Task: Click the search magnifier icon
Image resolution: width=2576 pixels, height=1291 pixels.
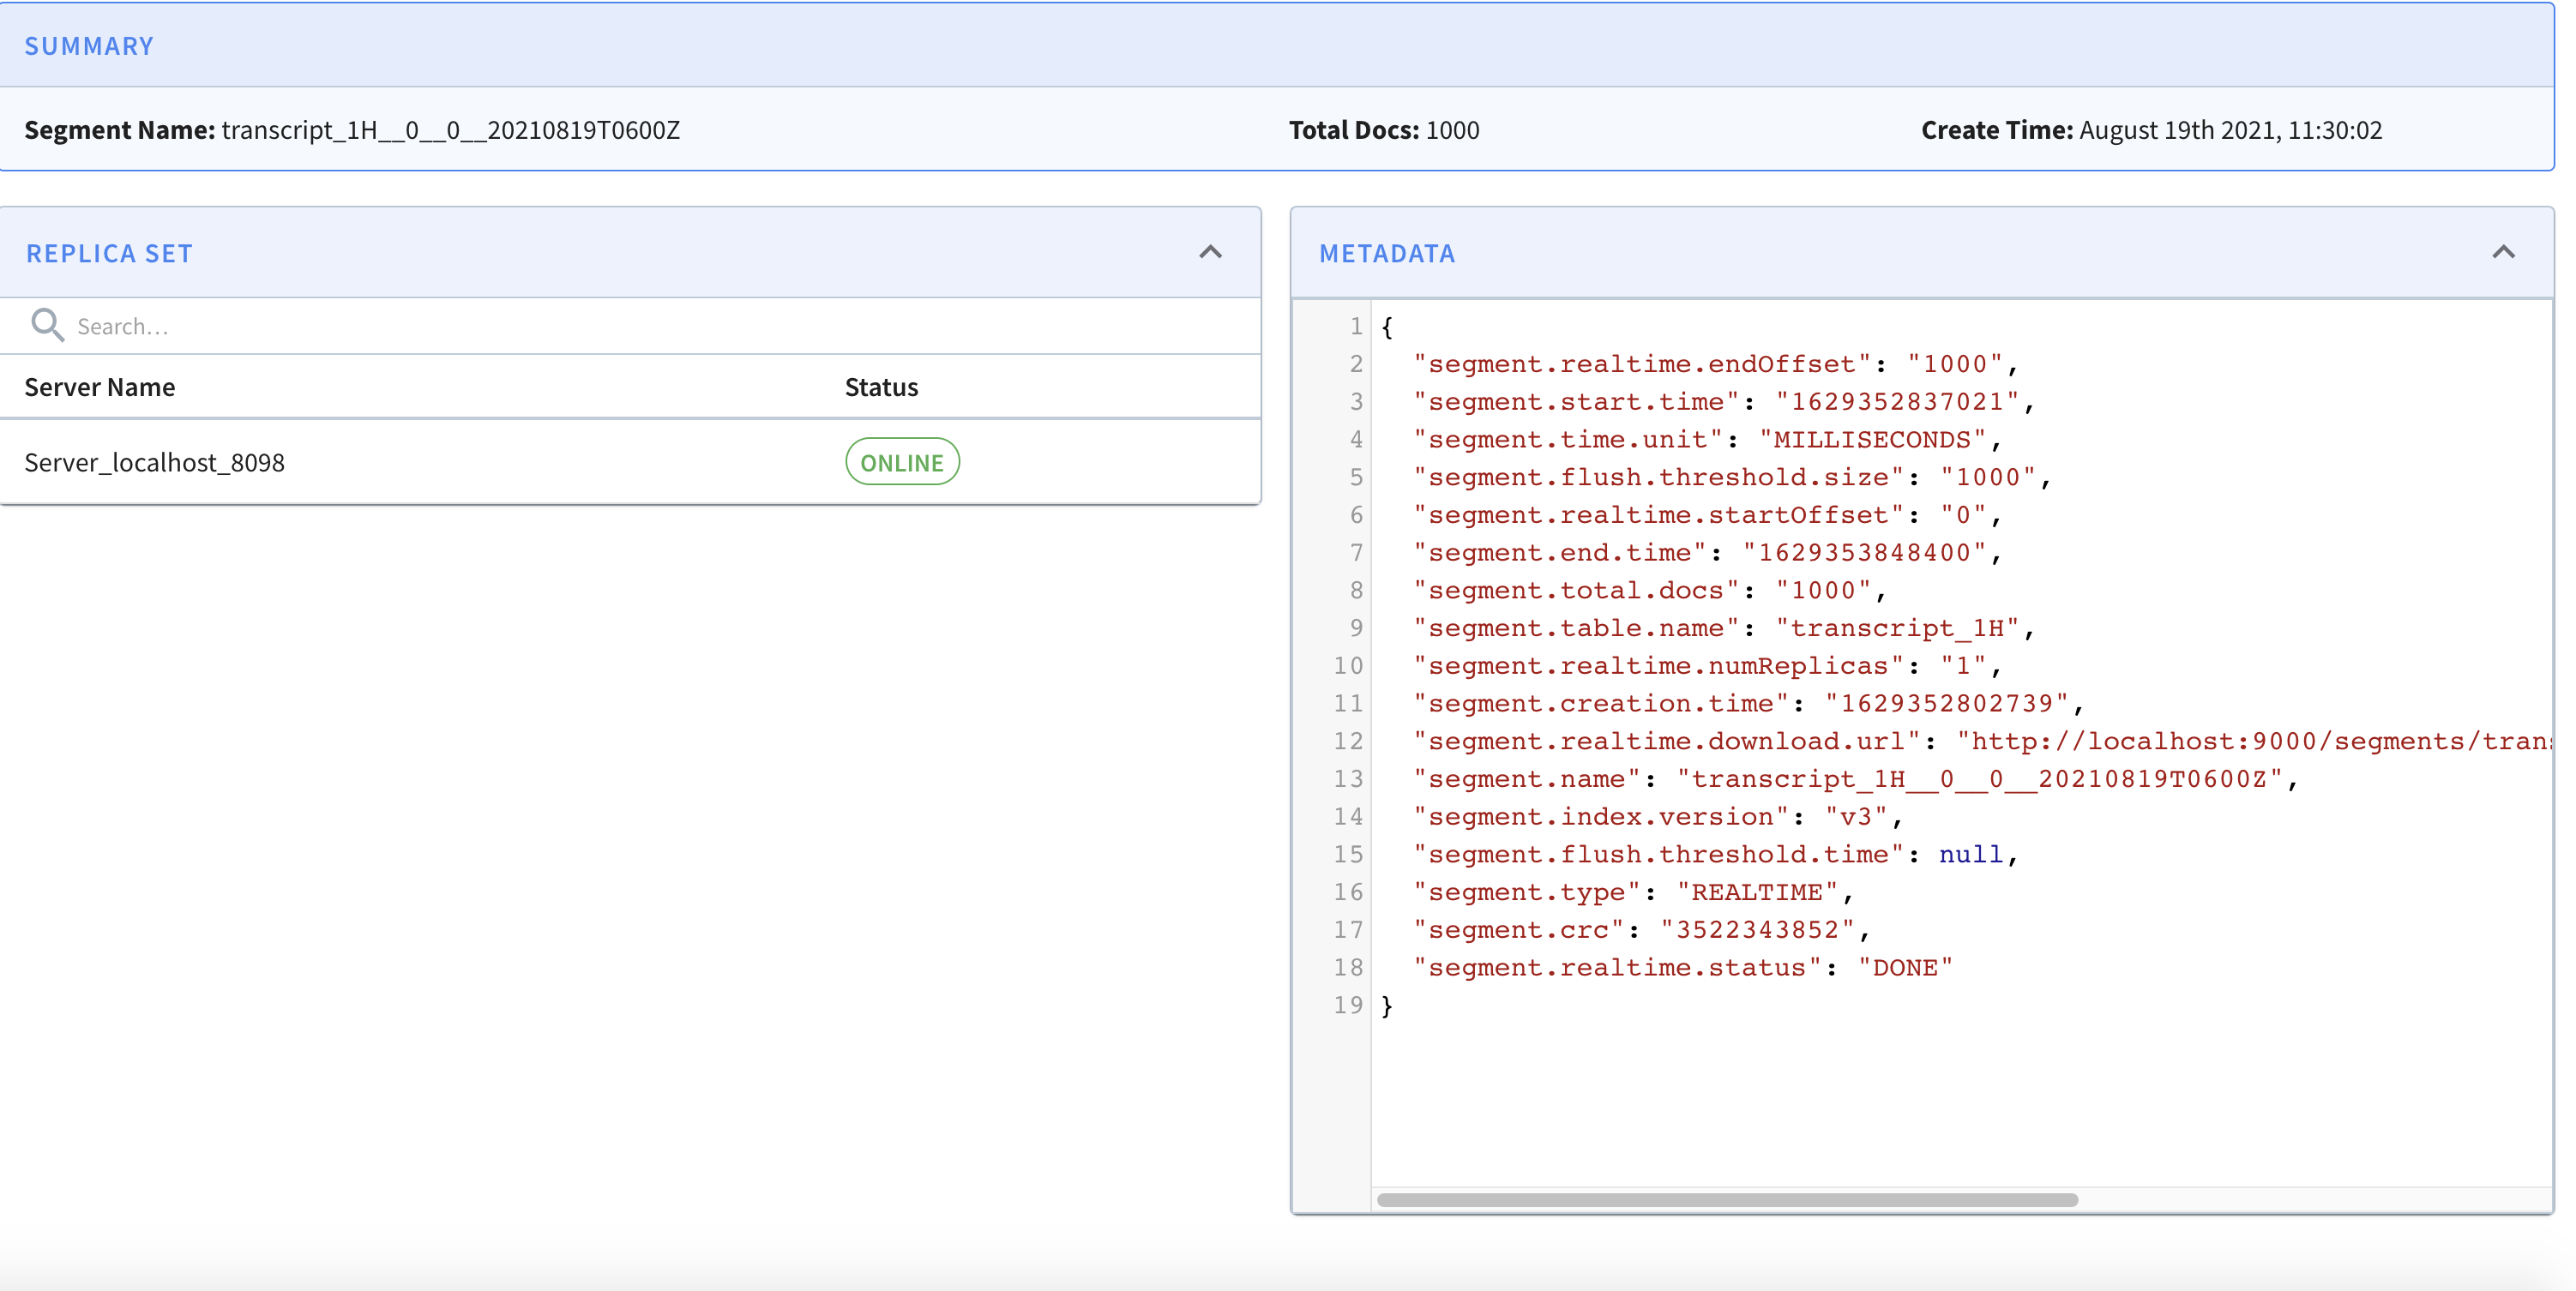Action: point(47,325)
